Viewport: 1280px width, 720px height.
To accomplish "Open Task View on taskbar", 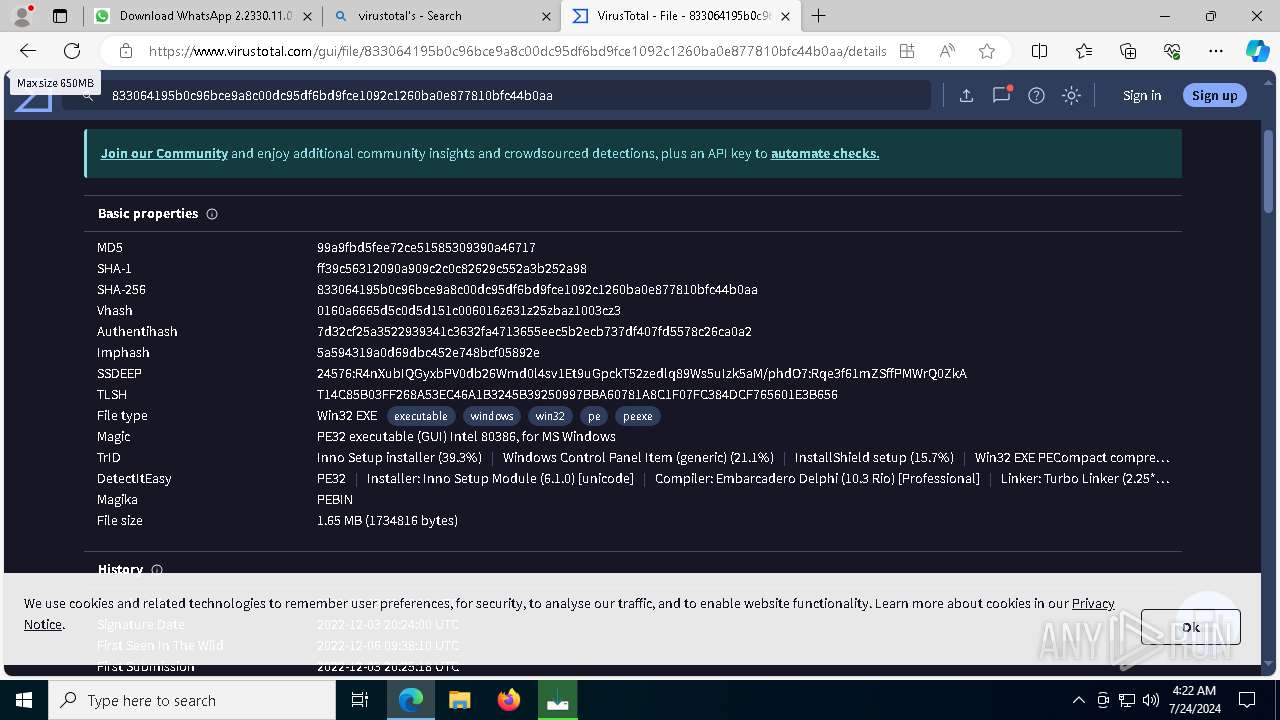I will (x=361, y=700).
